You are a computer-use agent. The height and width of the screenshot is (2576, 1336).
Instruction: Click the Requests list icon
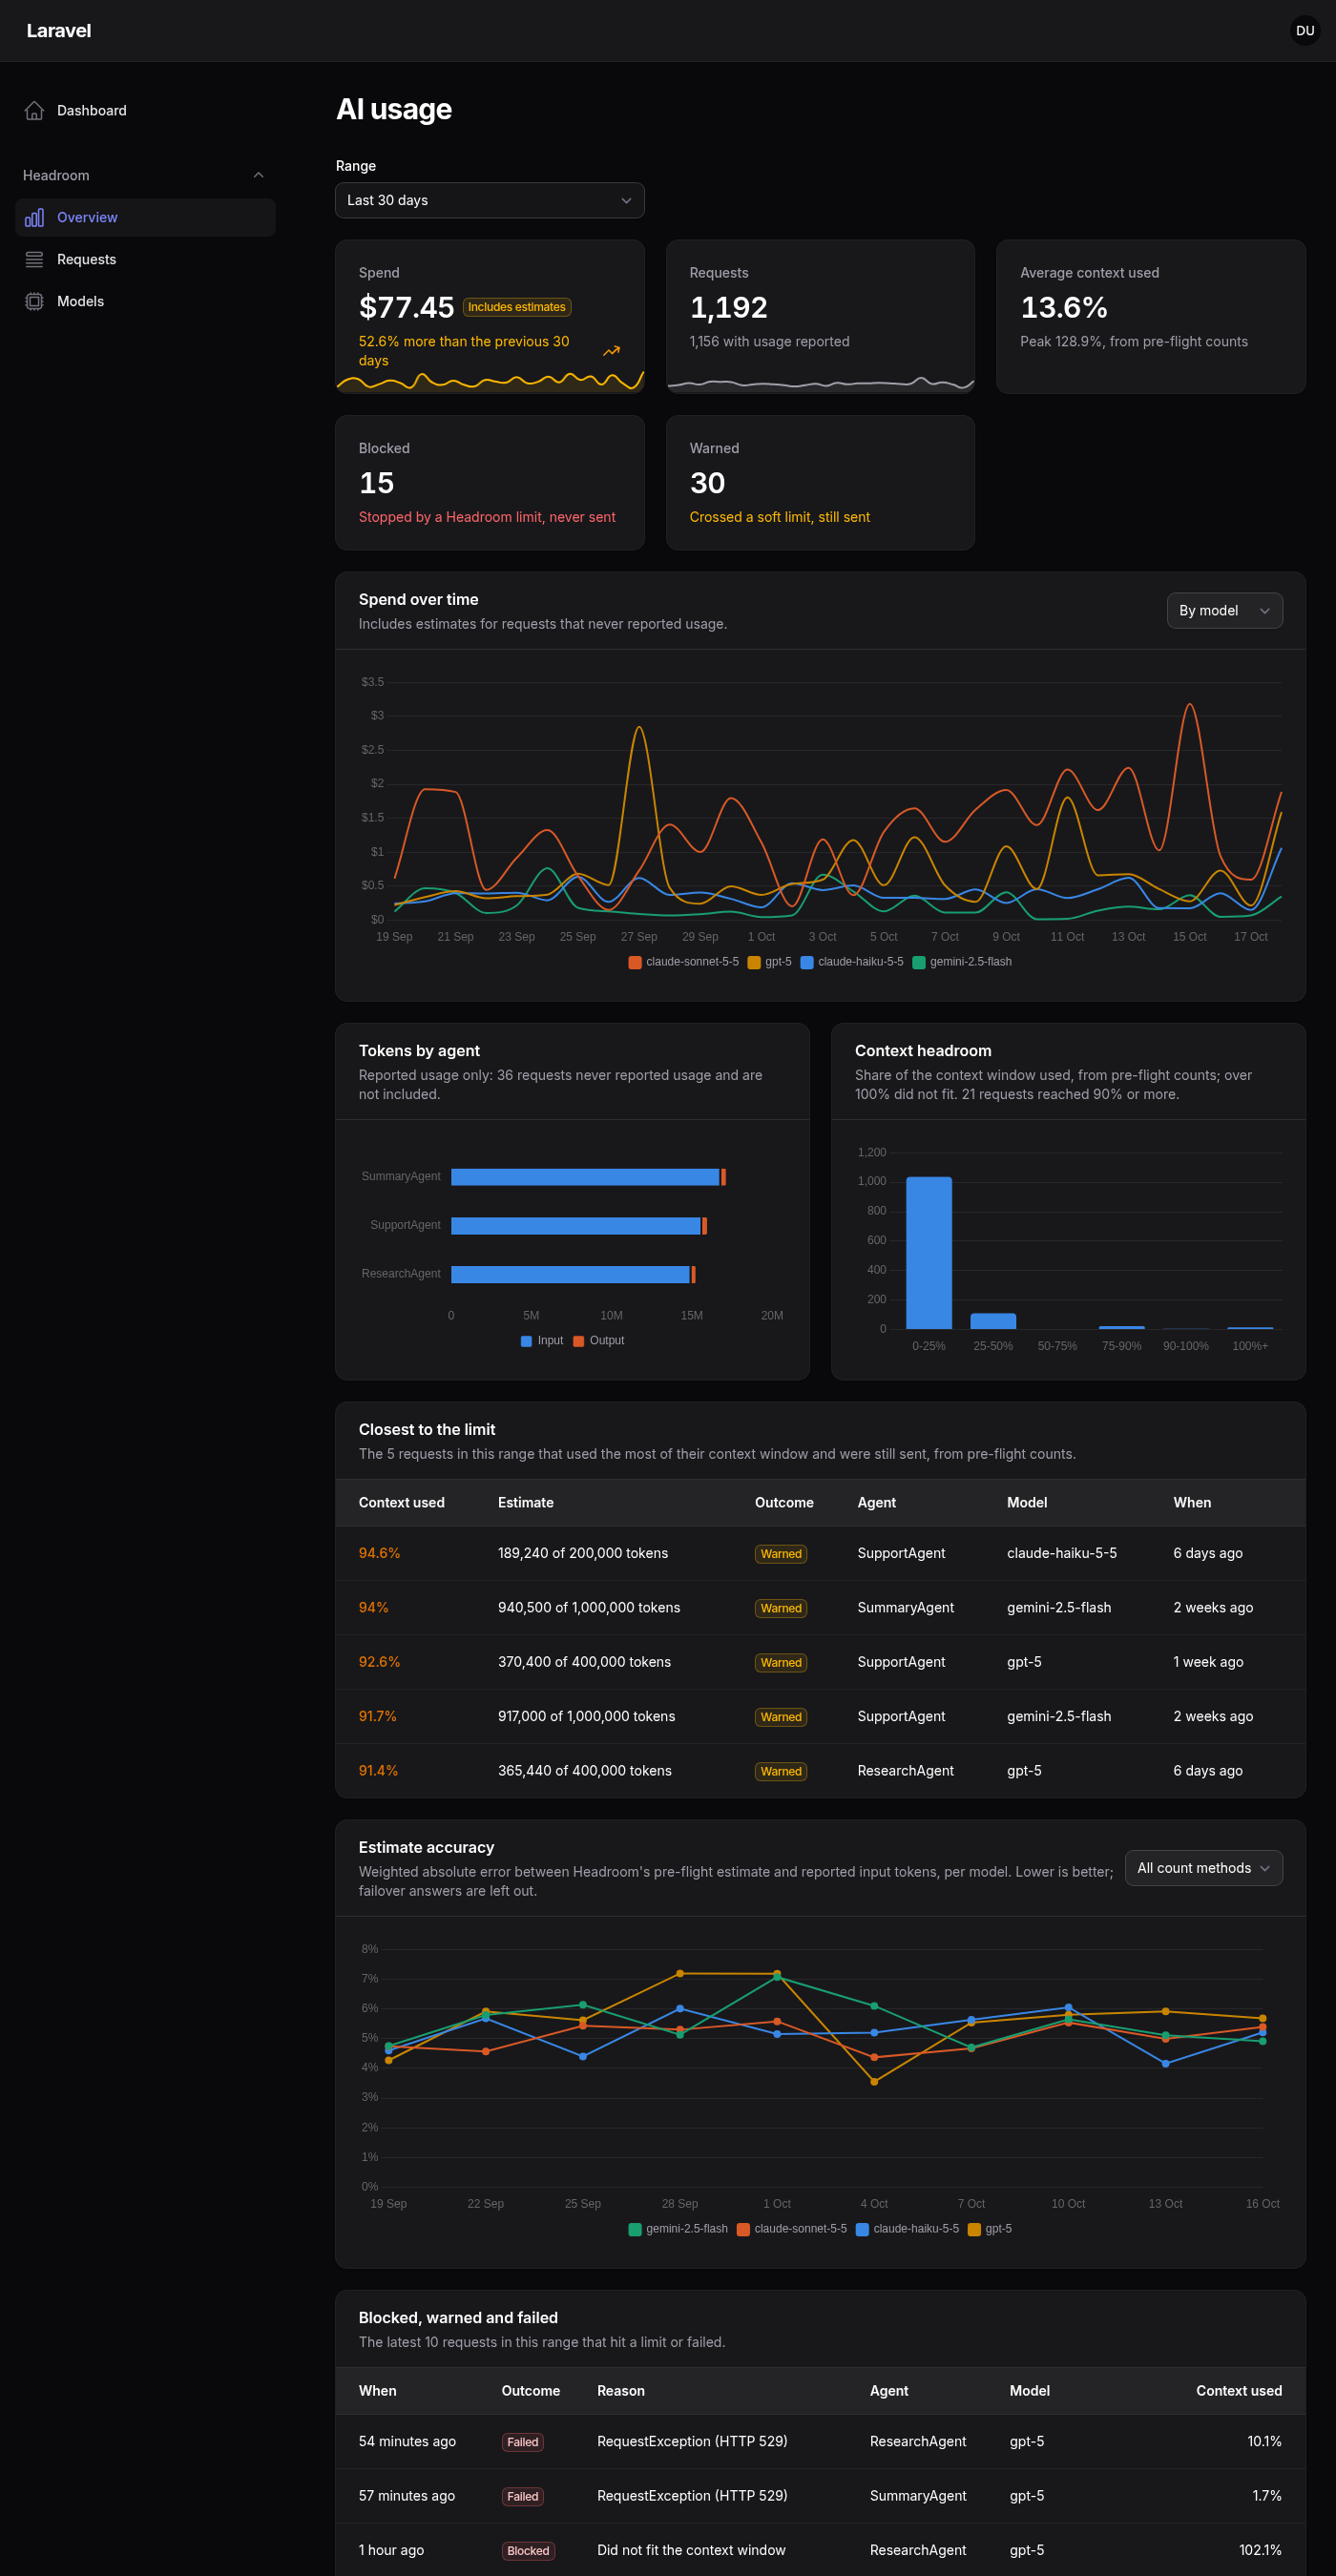point(34,260)
